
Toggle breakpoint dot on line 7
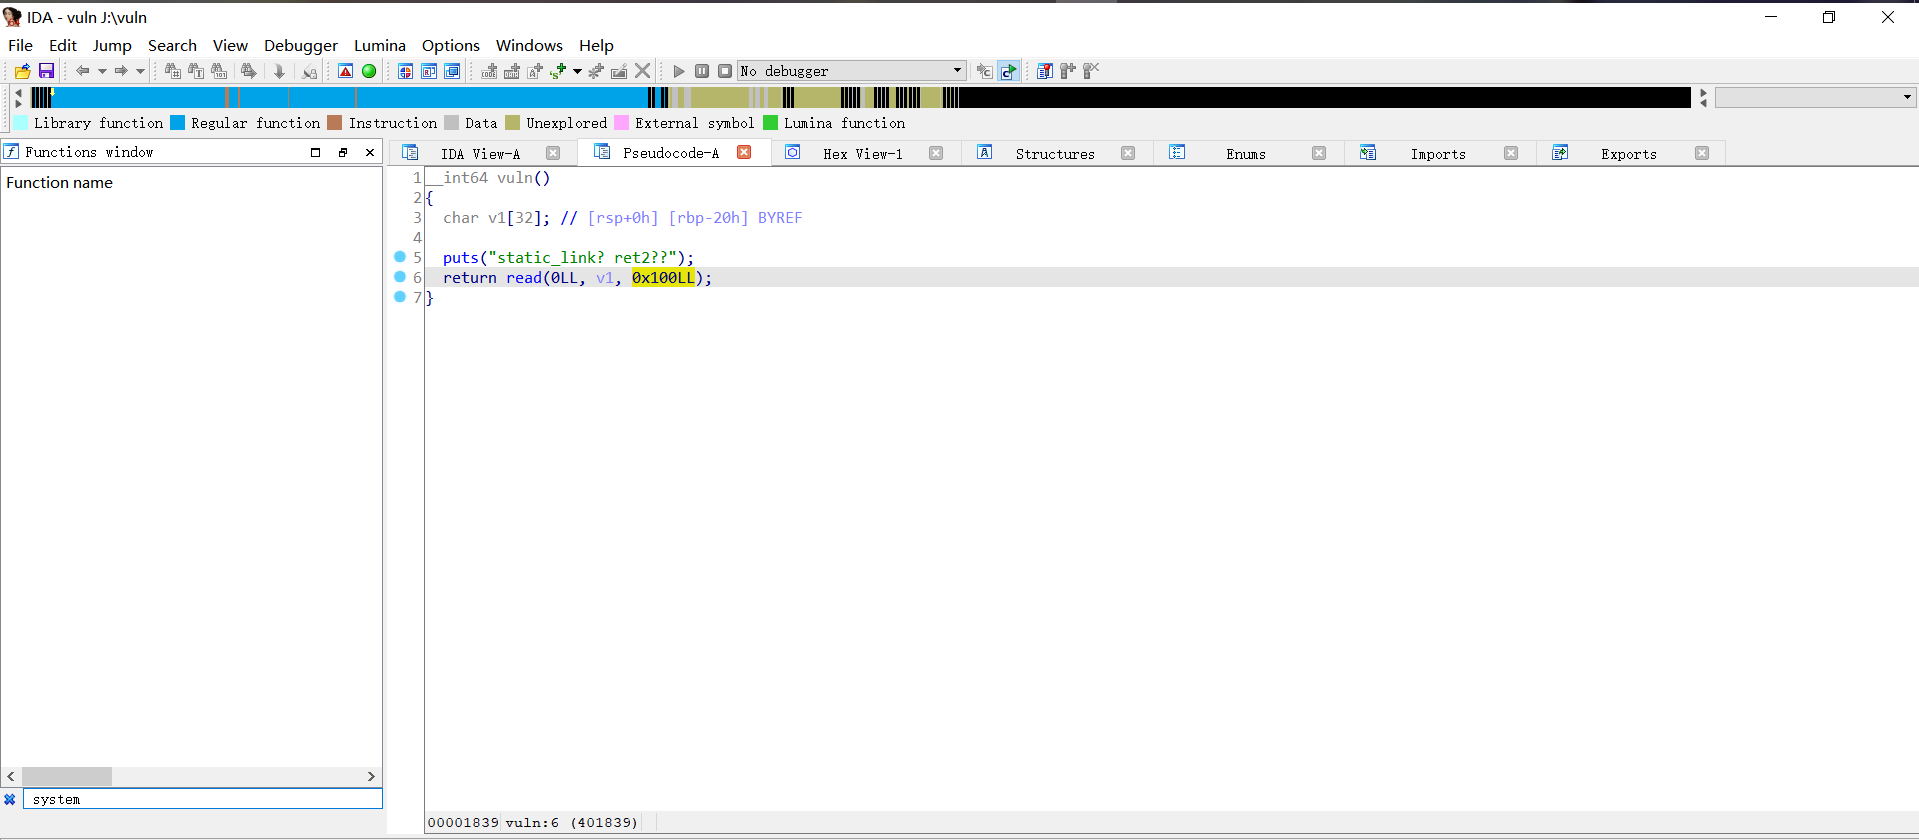coord(400,297)
